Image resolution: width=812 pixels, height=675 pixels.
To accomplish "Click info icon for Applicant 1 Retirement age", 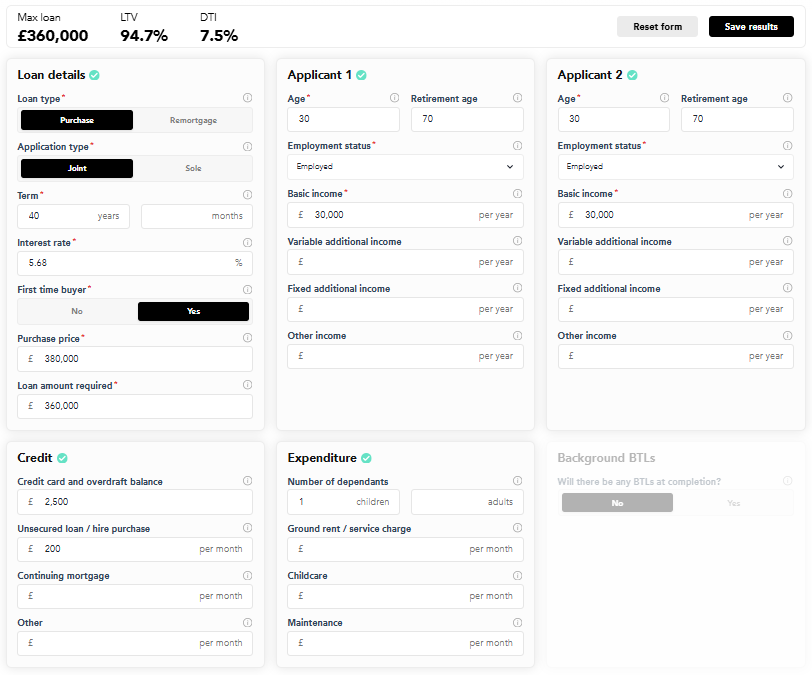I will 517,98.
